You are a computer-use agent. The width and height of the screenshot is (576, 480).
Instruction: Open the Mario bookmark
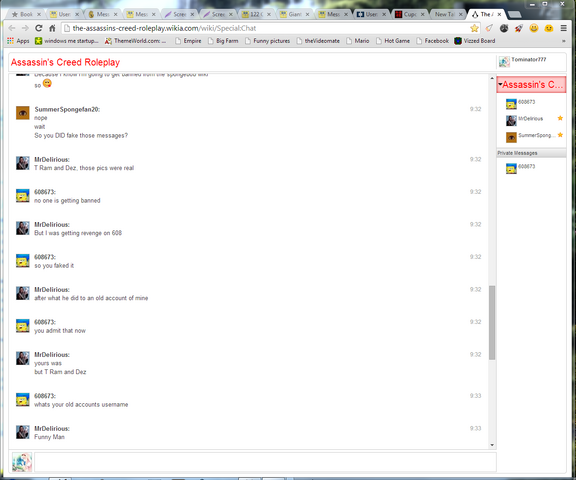click(358, 41)
